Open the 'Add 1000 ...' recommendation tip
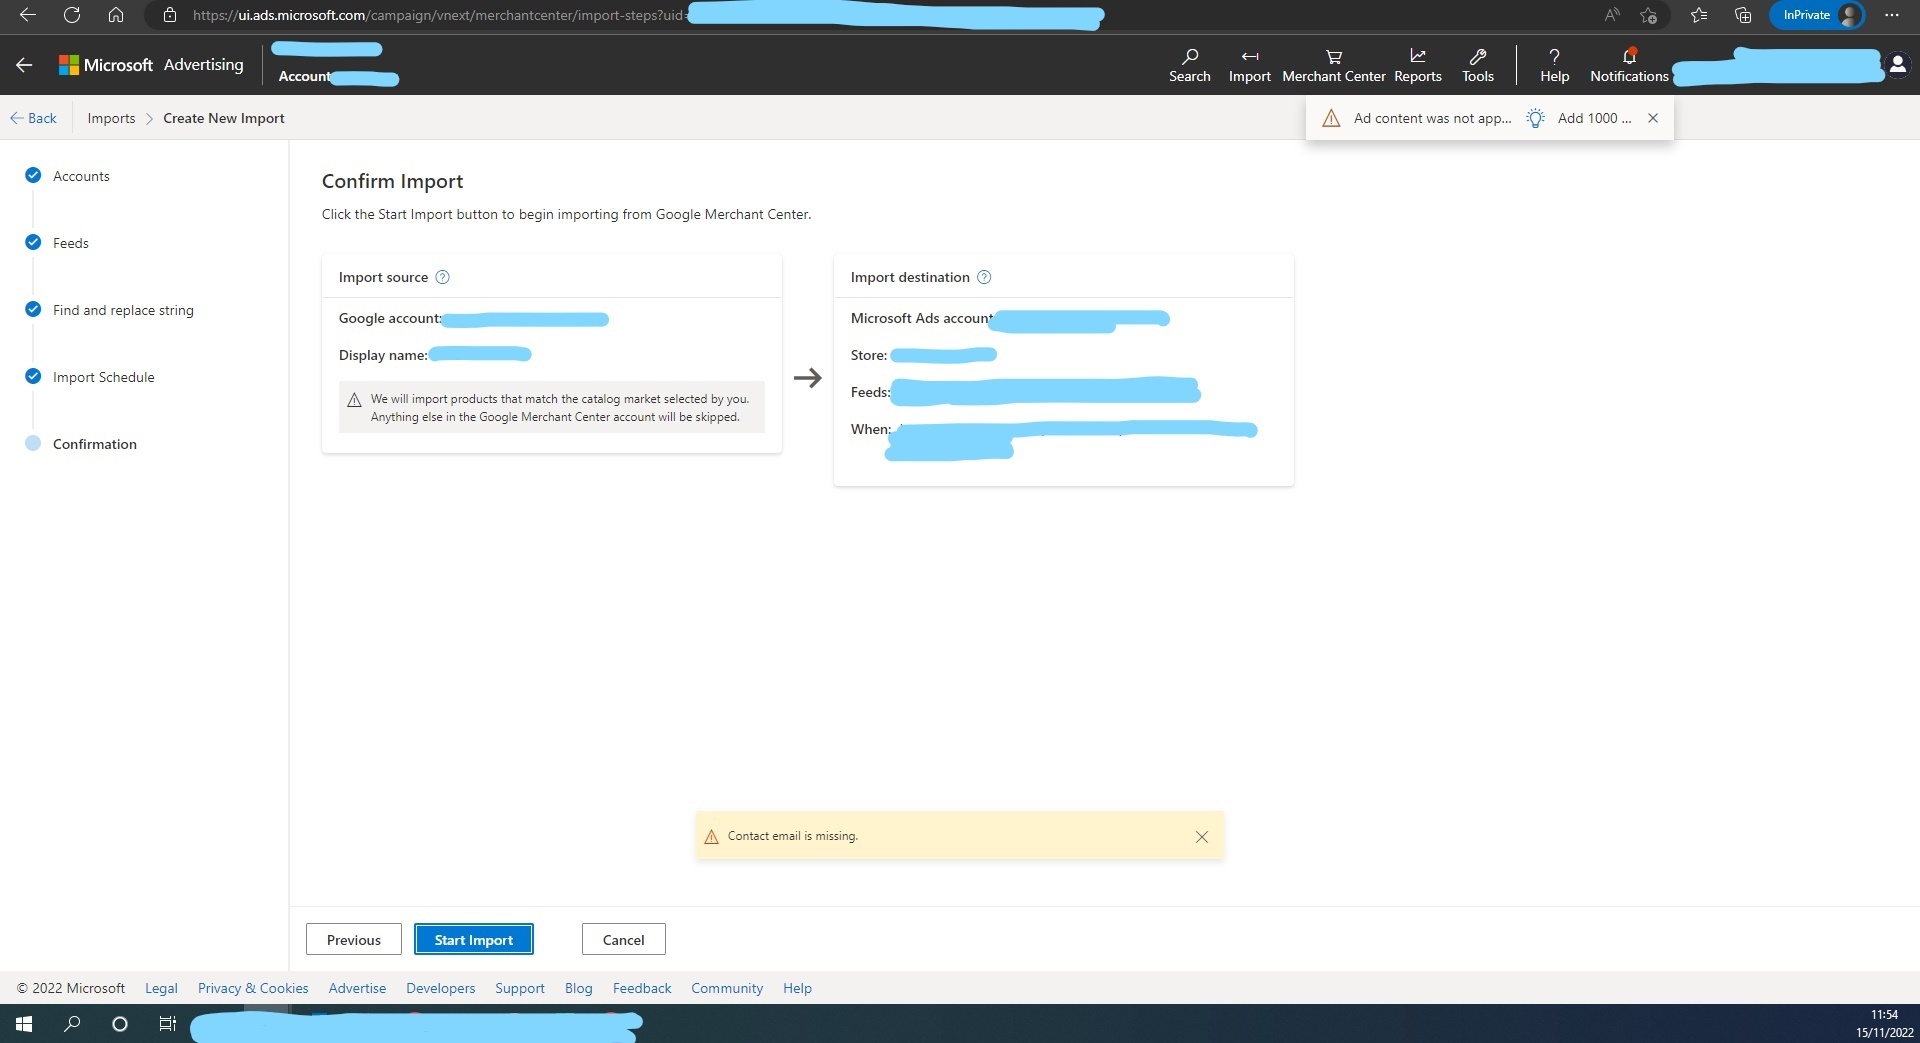 [x=1579, y=118]
